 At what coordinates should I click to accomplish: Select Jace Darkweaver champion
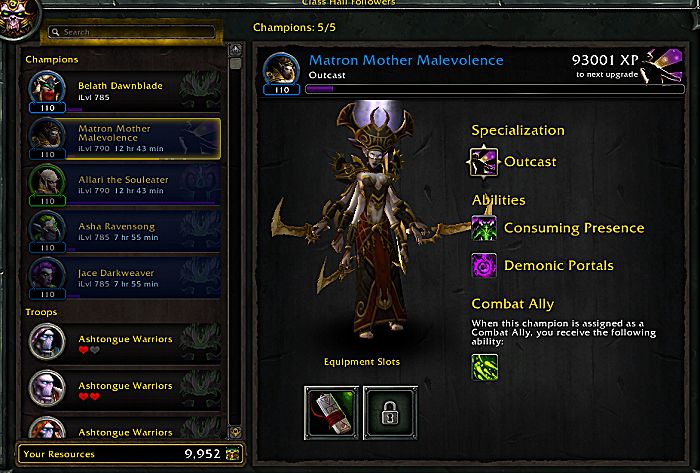click(x=123, y=278)
